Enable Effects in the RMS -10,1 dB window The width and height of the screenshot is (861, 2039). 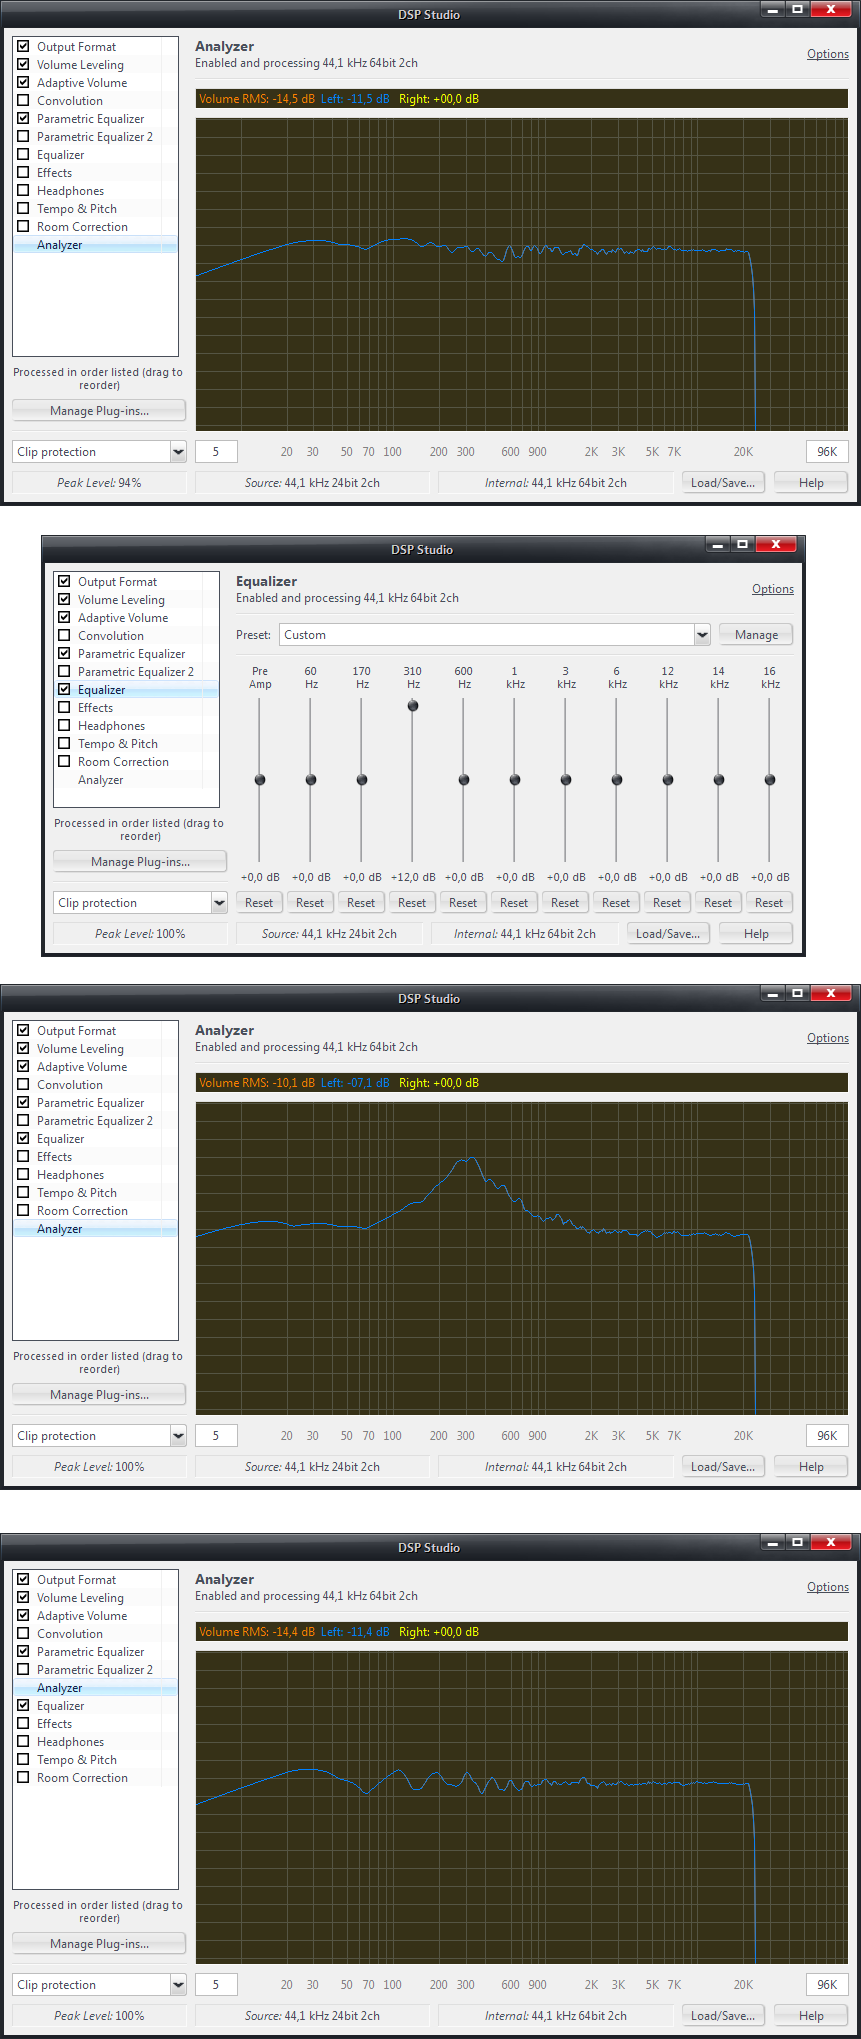pos(23,1157)
